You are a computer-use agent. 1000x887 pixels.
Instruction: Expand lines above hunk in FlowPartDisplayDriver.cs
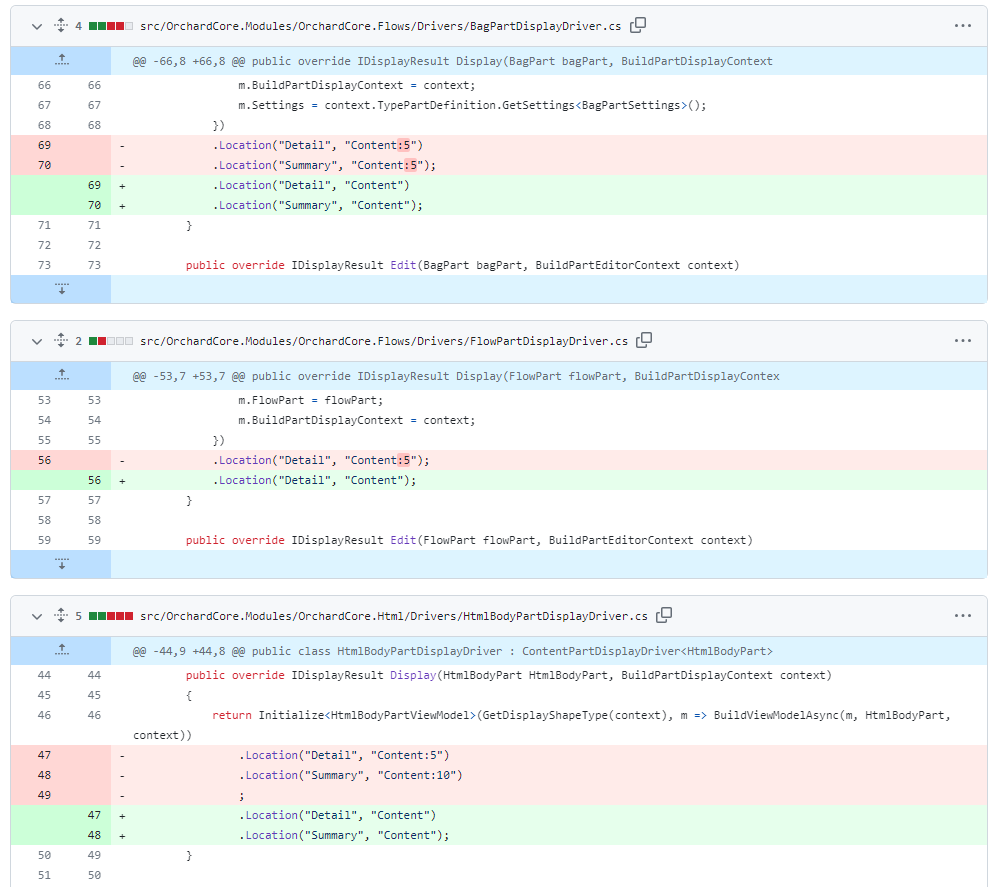(61, 376)
